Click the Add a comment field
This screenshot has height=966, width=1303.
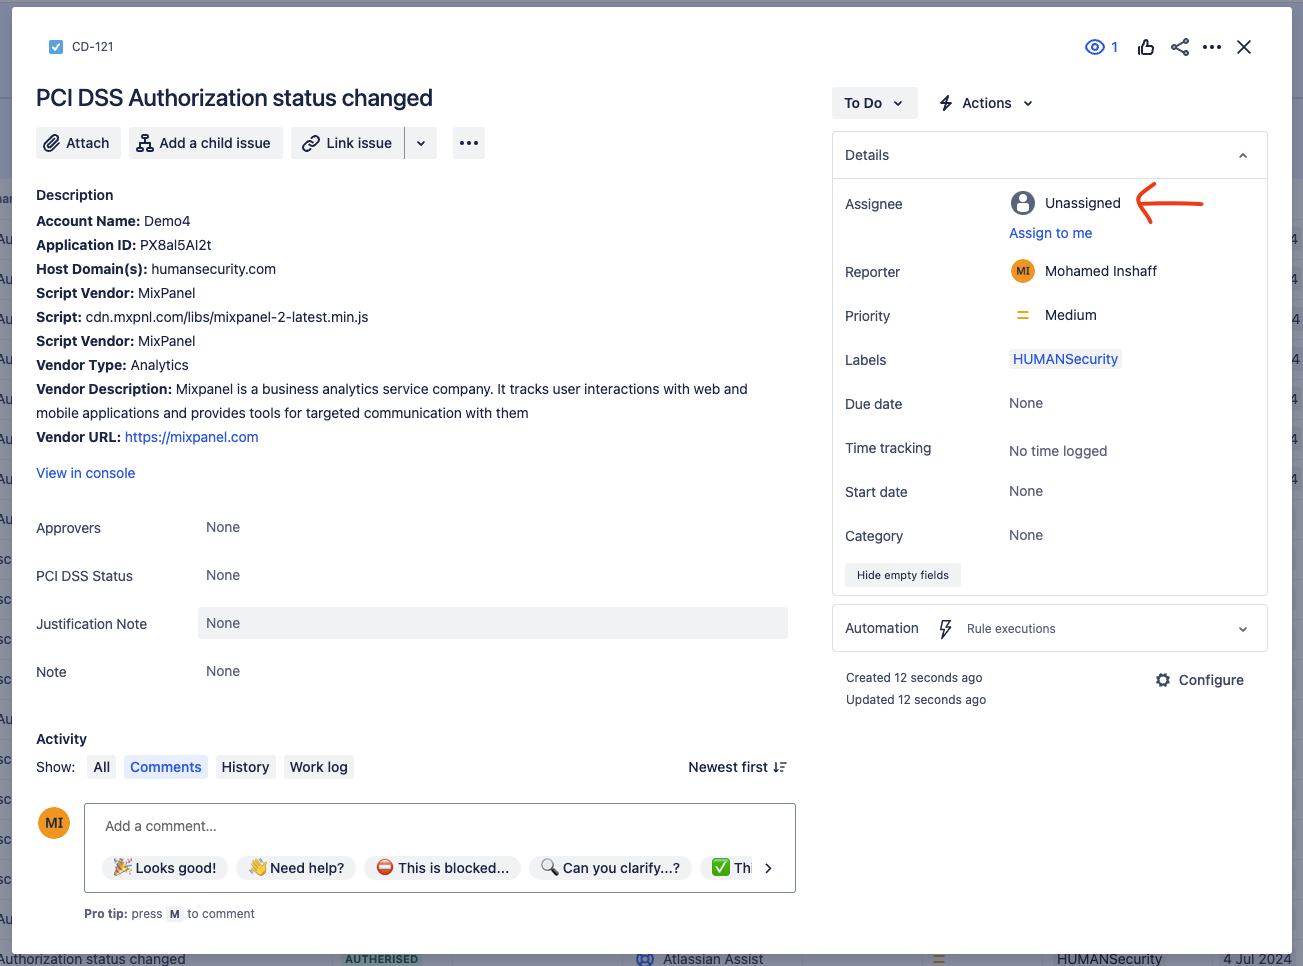click(x=440, y=826)
